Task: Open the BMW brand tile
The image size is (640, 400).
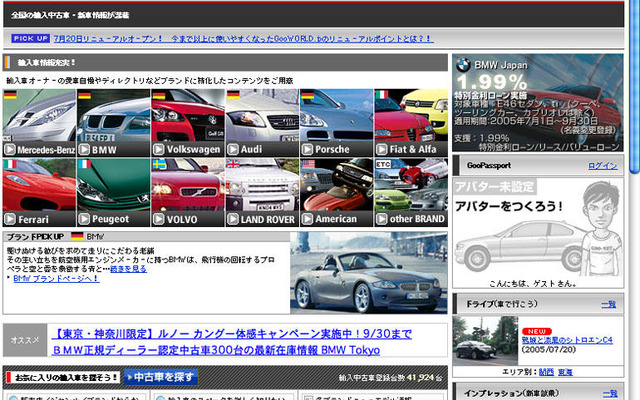Action: pos(113,123)
